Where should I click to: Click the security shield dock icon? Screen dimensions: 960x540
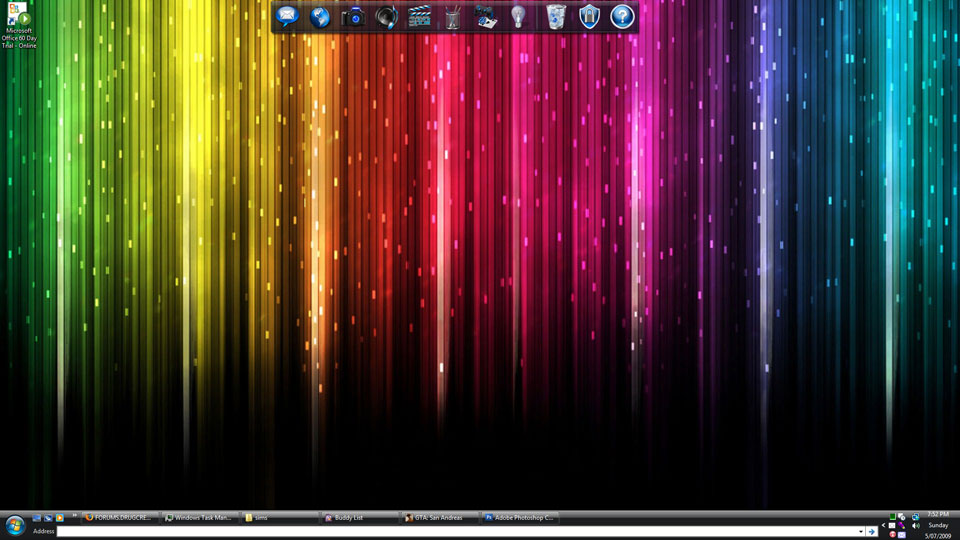click(589, 16)
